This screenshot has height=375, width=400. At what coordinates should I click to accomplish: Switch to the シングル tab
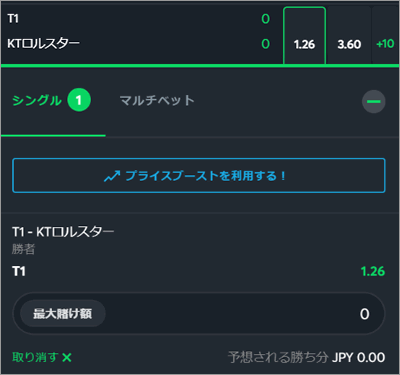(x=37, y=100)
